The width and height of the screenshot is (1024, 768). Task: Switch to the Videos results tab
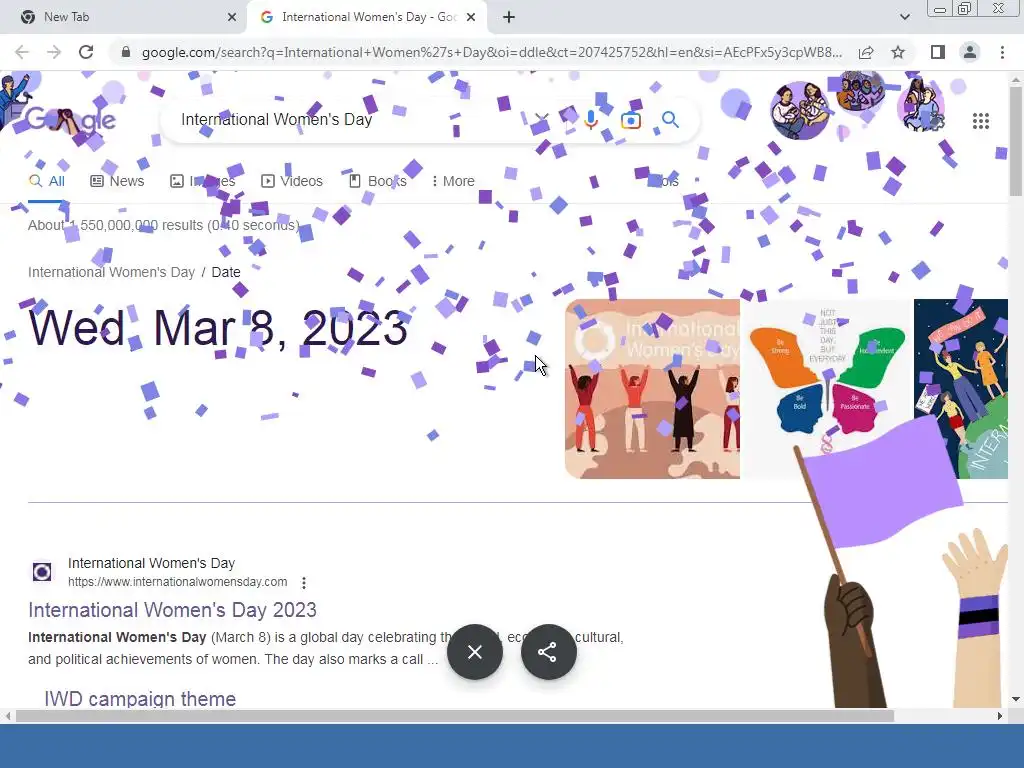[x=292, y=182]
